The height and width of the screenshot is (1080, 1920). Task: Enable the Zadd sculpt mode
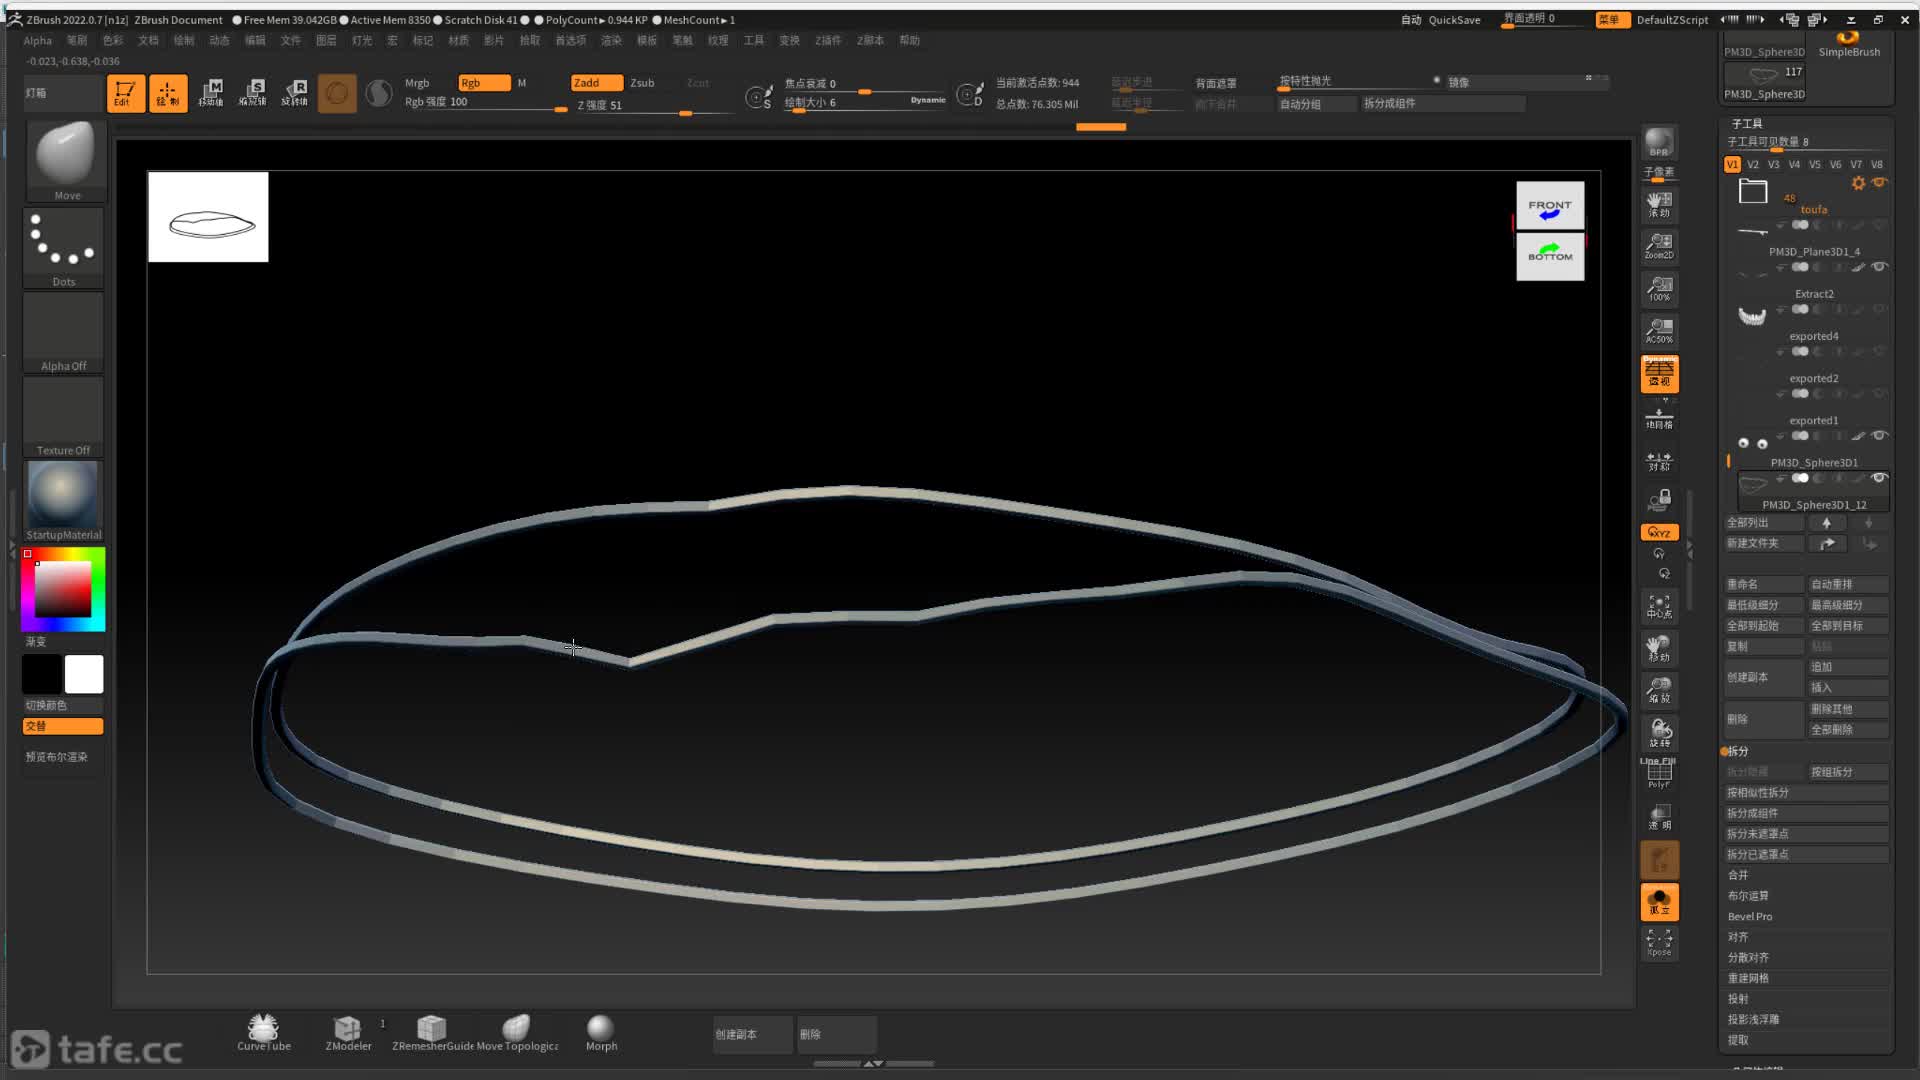click(x=596, y=83)
